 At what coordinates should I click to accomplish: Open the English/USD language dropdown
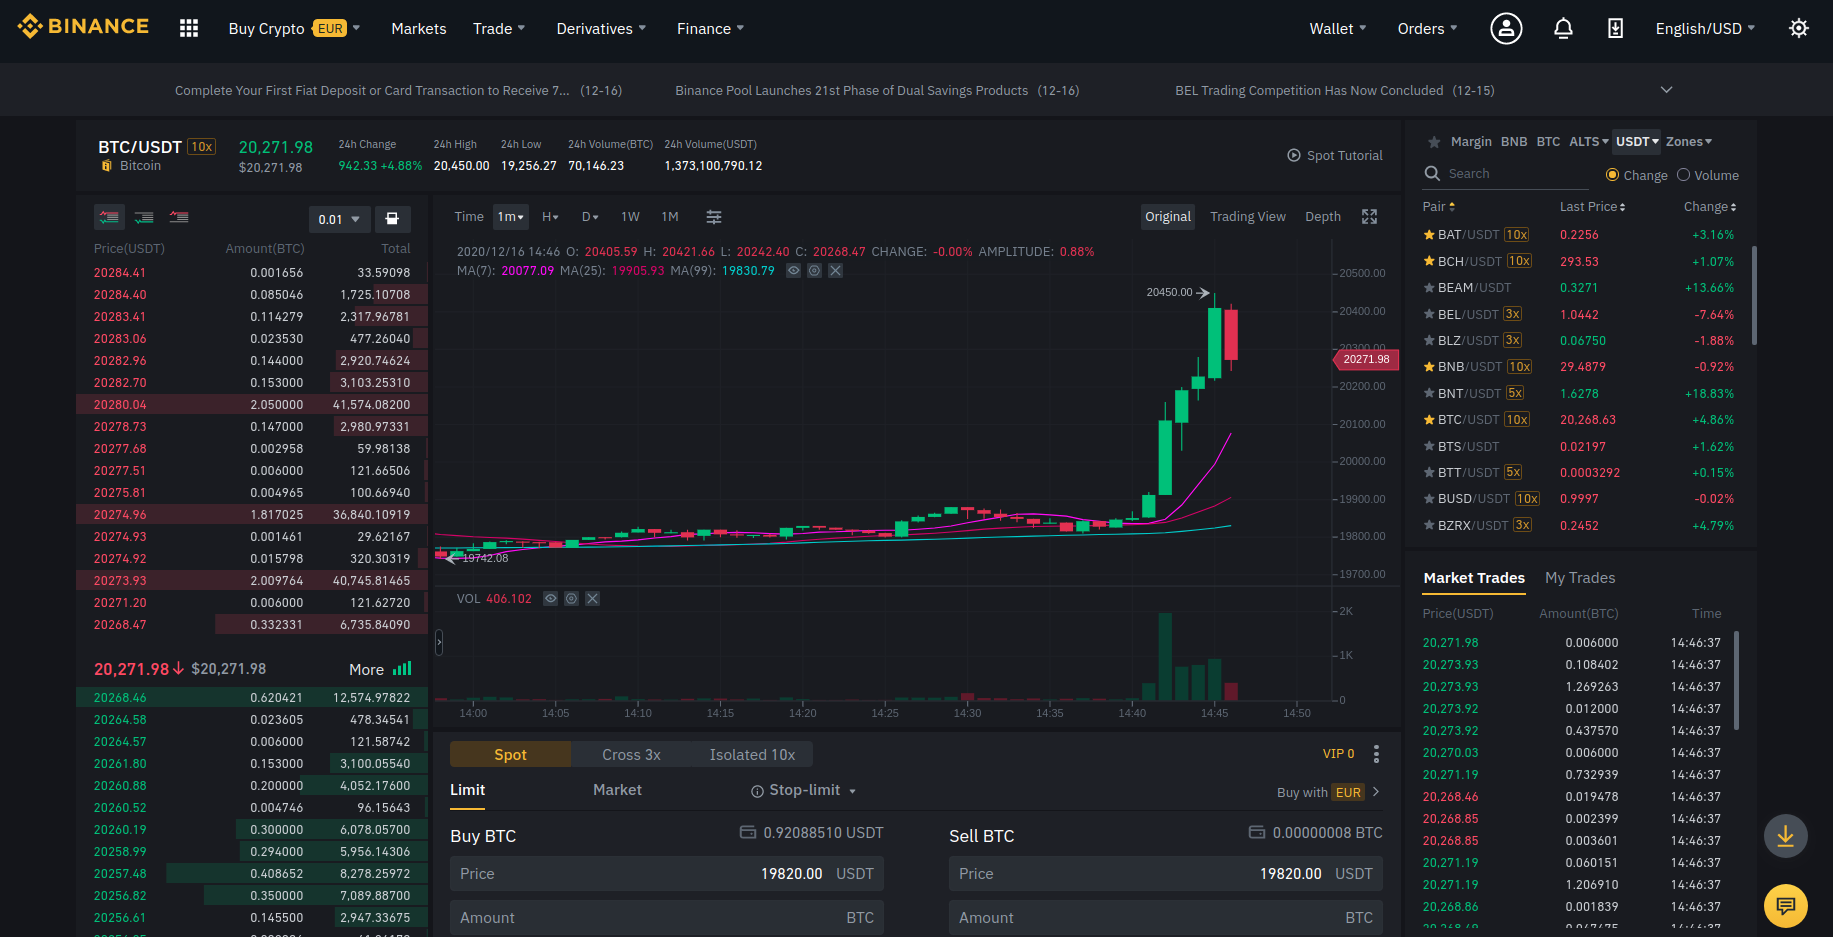[x=1704, y=29]
